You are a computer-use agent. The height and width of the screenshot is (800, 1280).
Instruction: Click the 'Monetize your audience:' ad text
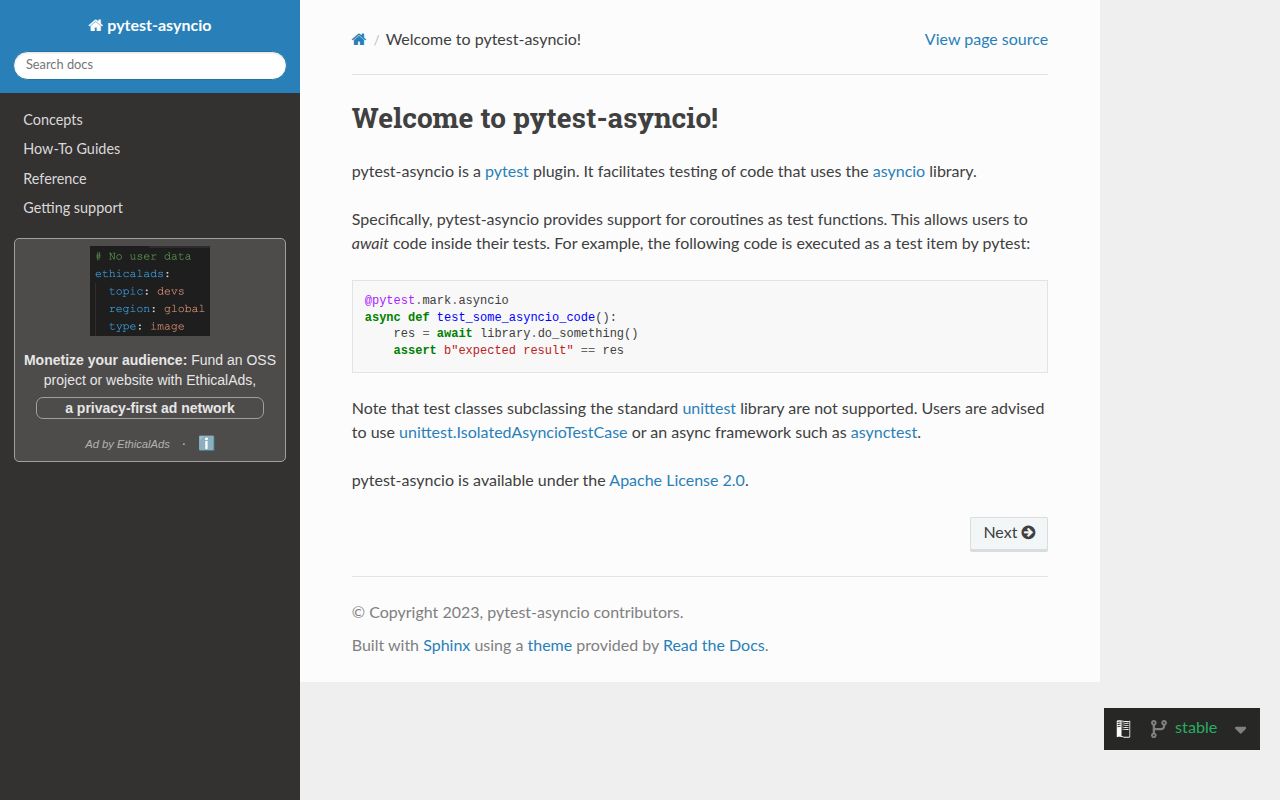[105, 360]
